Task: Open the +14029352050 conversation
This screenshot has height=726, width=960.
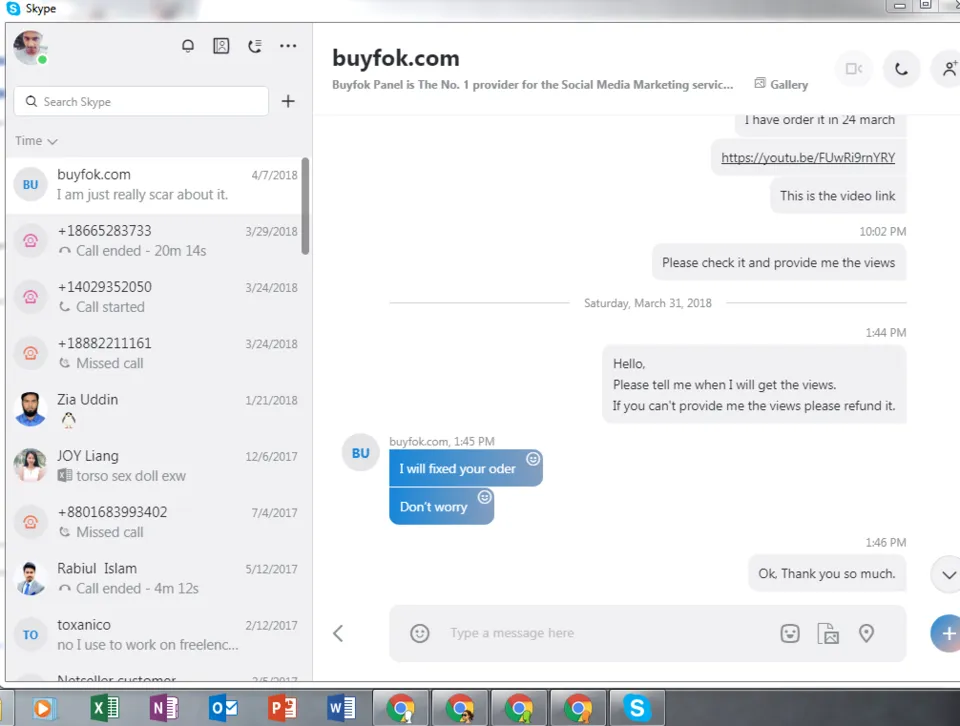Action: pos(154,298)
